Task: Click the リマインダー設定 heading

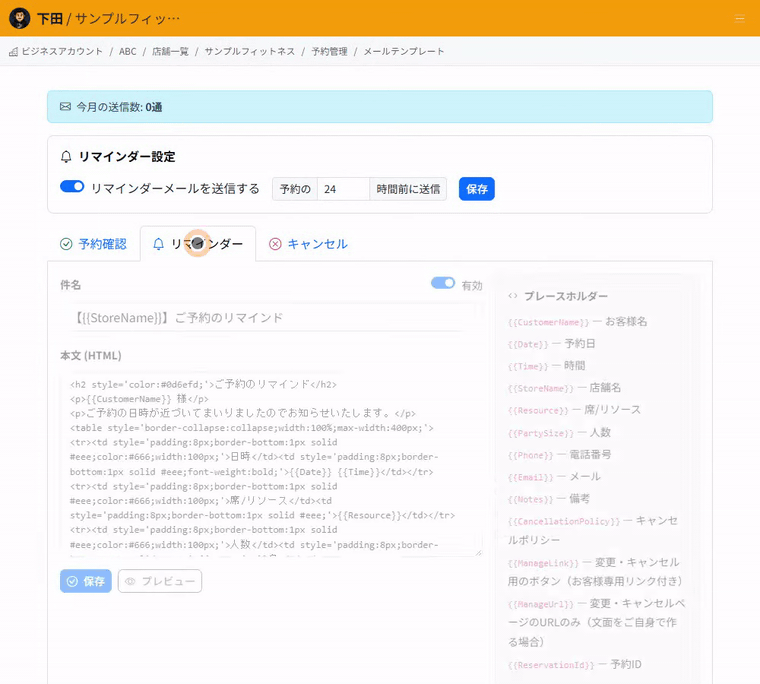Action: (x=127, y=157)
